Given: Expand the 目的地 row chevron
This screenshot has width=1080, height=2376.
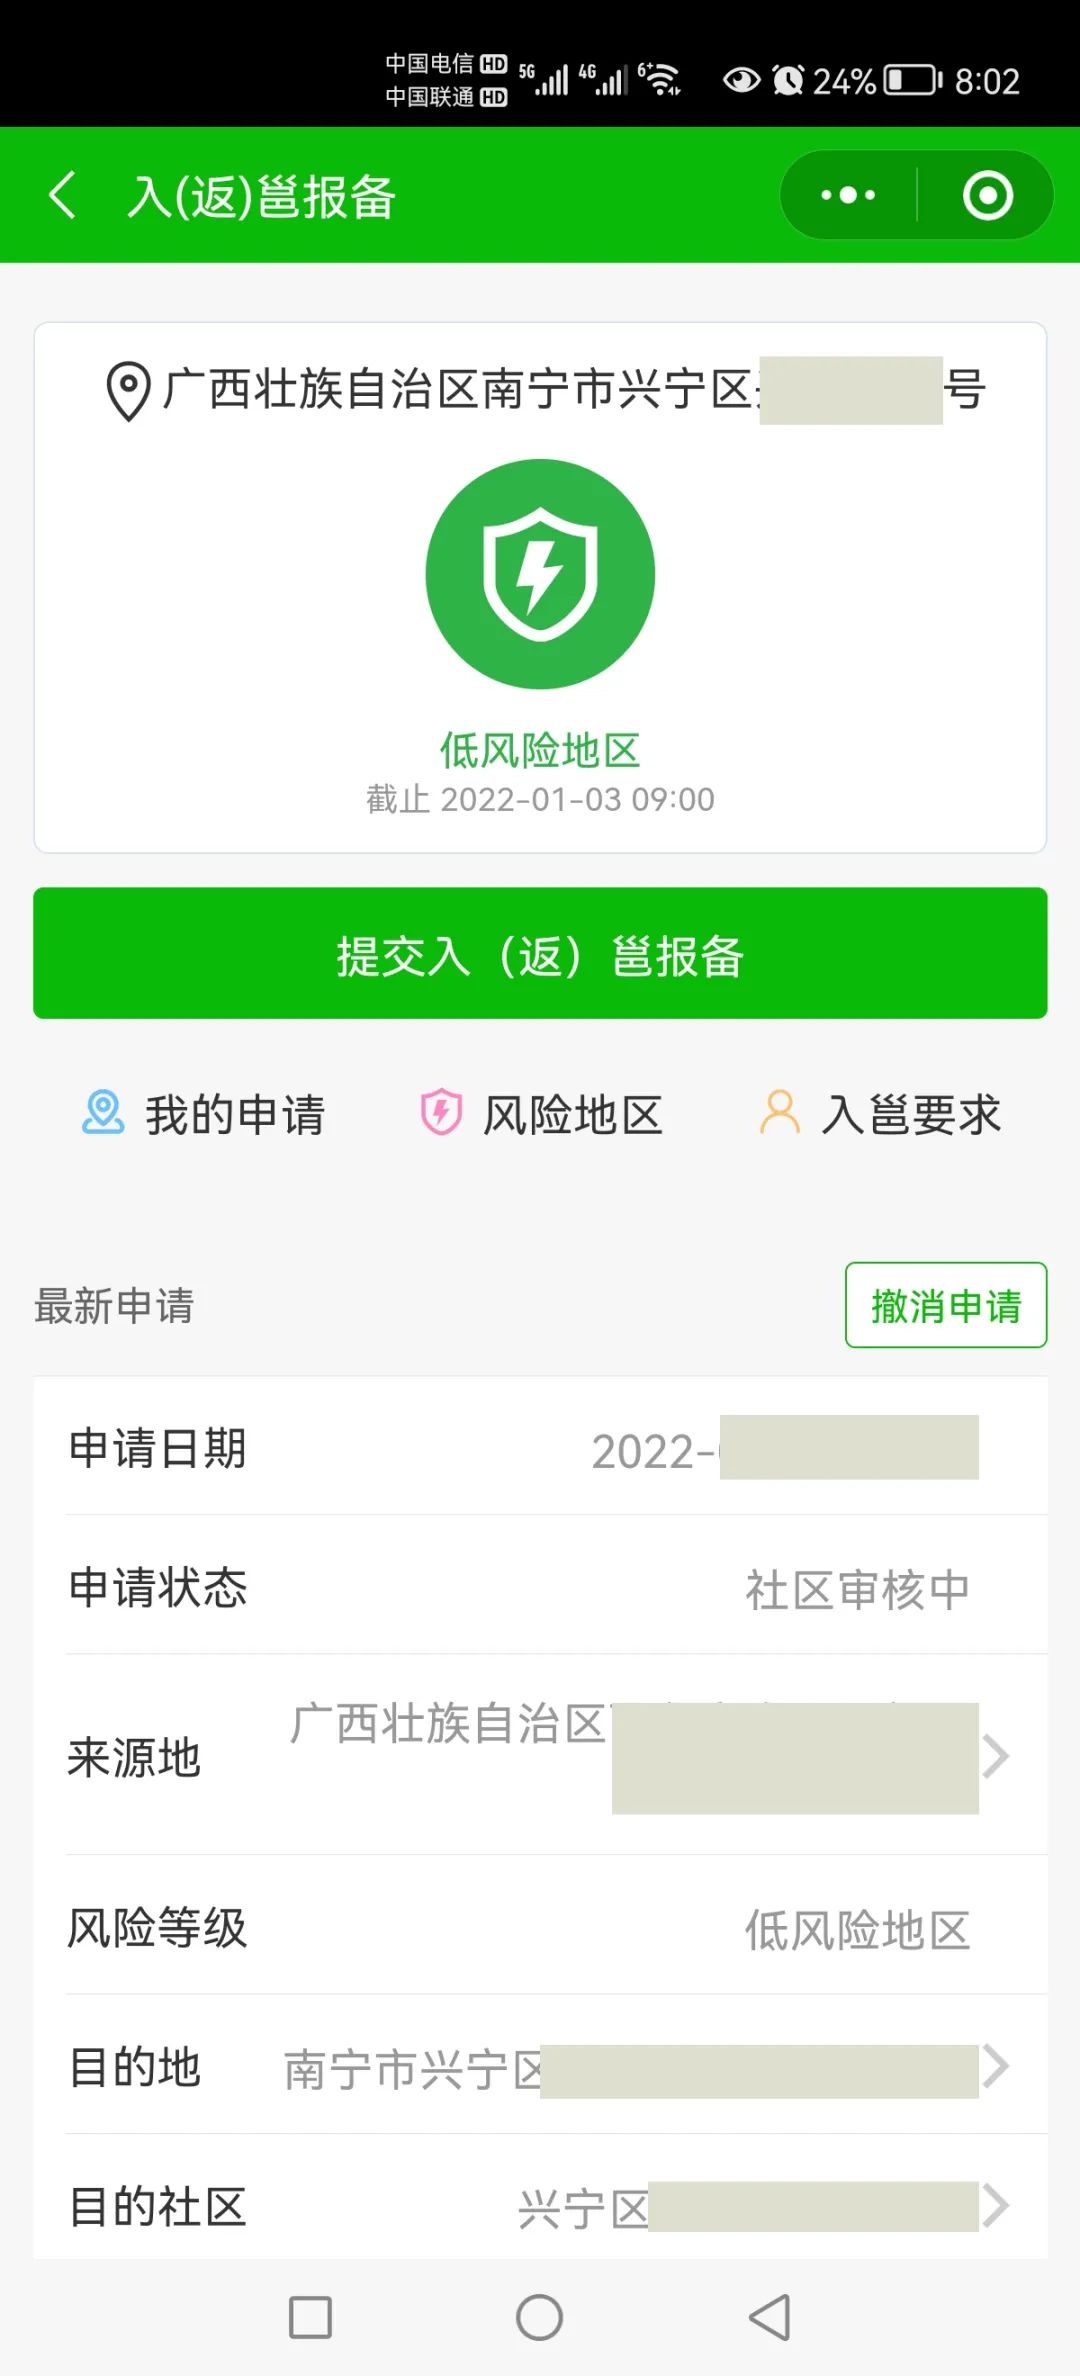Looking at the screenshot, I should [x=996, y=2066].
